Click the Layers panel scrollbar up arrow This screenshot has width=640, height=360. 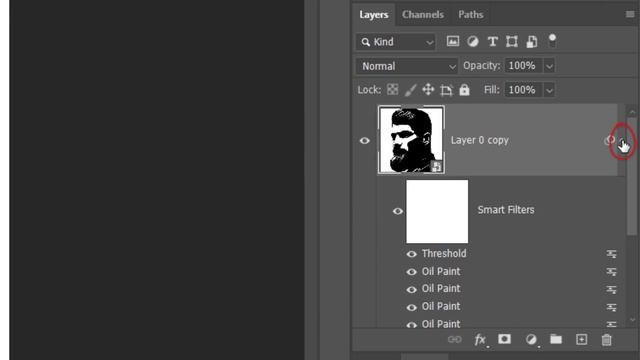coord(632,111)
